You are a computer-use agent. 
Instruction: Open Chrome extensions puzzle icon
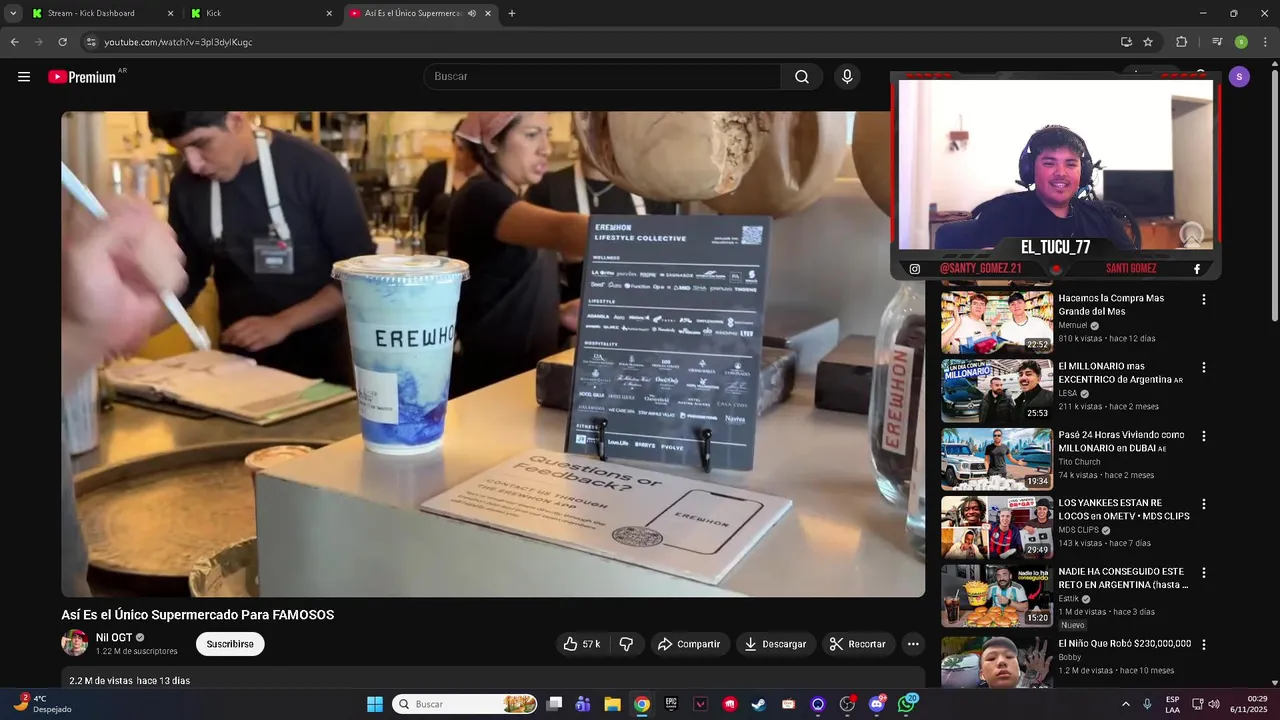coord(1182,42)
